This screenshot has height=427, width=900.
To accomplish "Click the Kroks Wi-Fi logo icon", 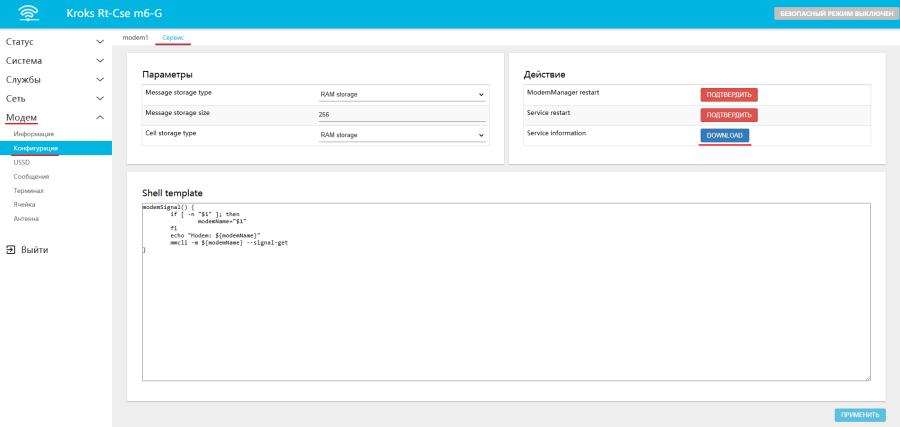I will click(30, 14).
